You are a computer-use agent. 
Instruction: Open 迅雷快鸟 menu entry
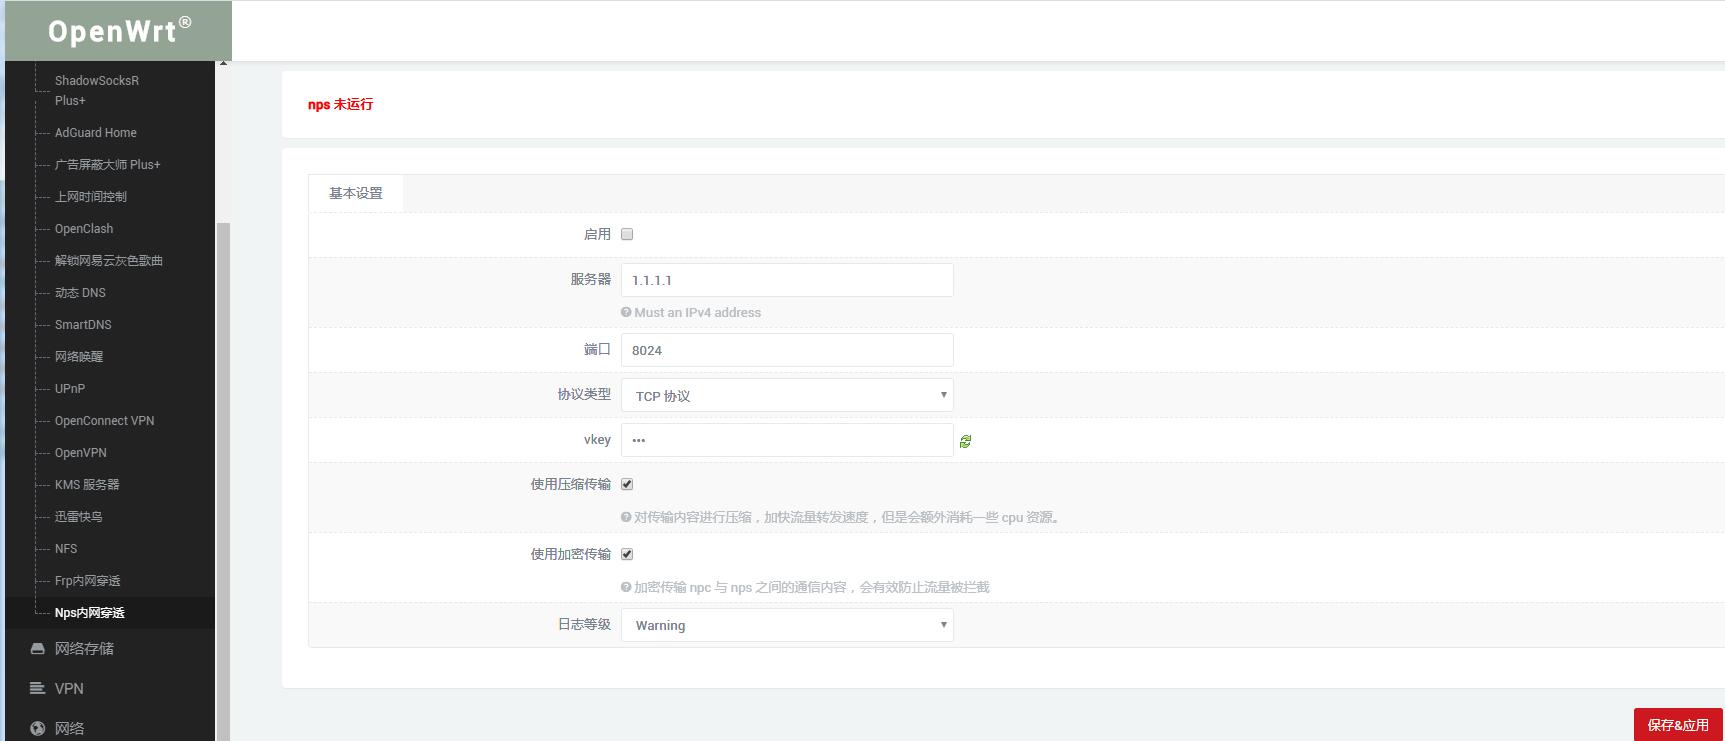point(79,516)
